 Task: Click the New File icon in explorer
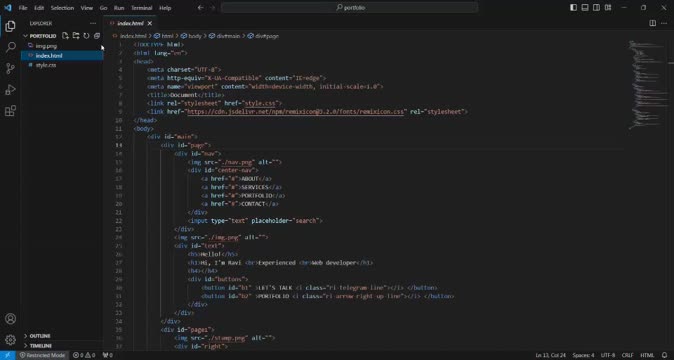point(65,36)
